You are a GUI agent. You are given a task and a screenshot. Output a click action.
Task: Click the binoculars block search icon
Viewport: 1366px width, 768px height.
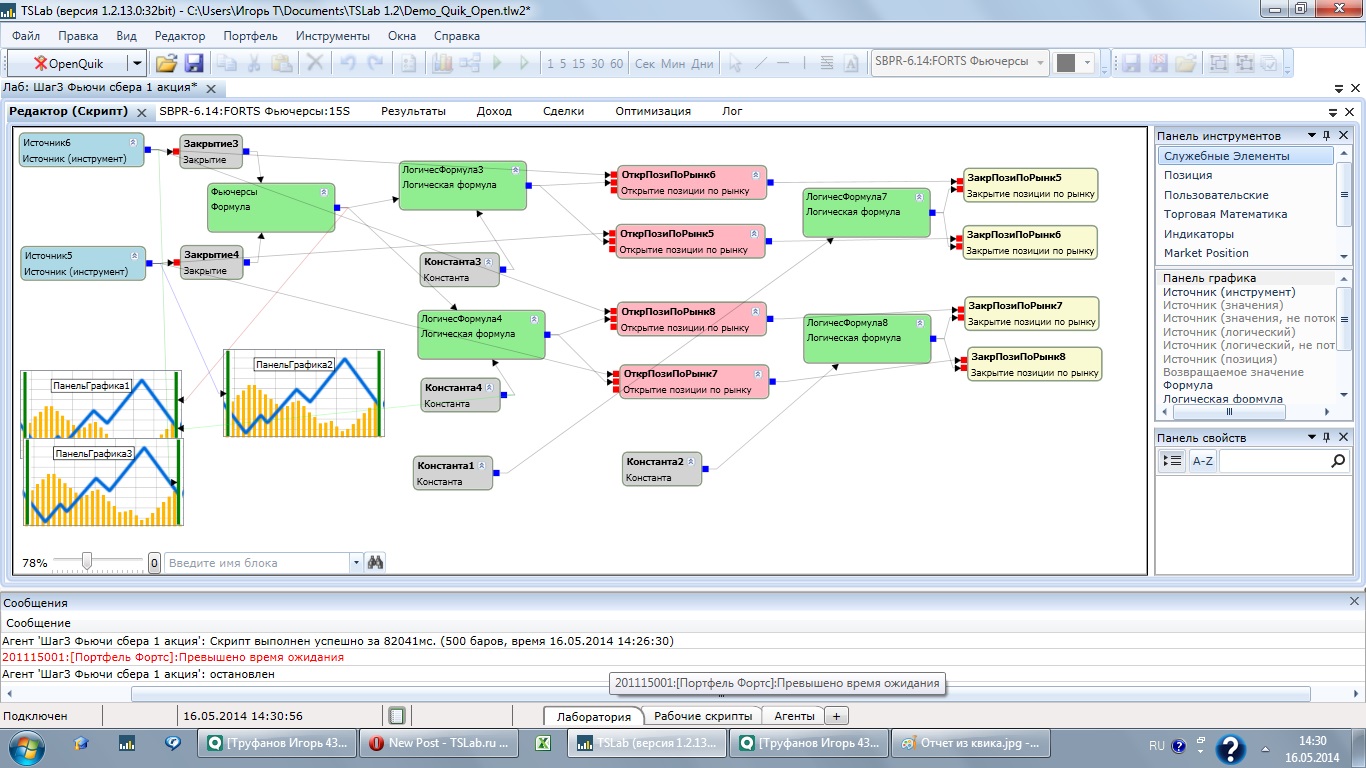tap(376, 563)
